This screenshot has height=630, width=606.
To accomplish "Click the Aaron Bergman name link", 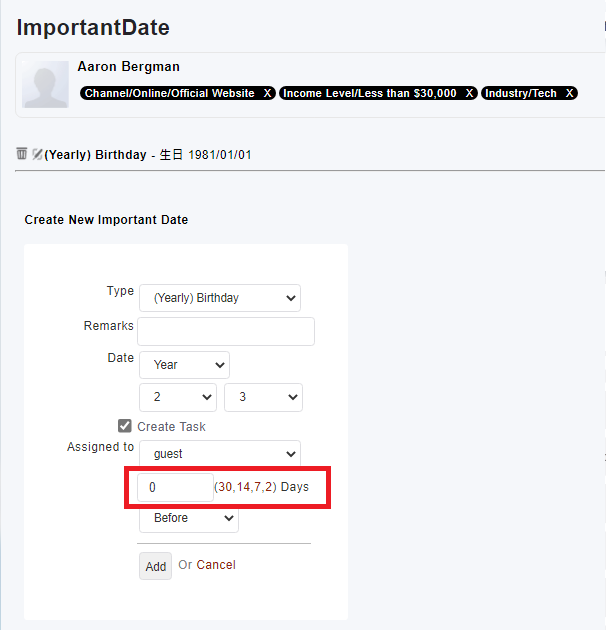I will [129, 67].
